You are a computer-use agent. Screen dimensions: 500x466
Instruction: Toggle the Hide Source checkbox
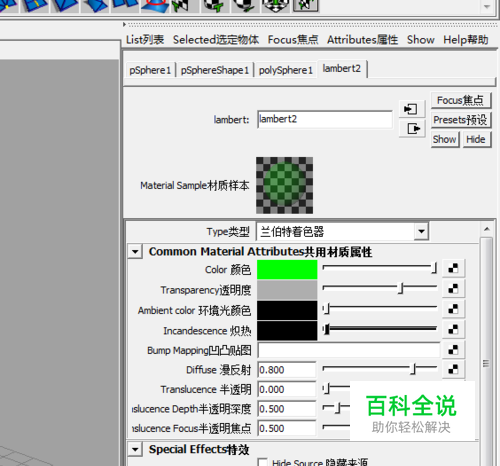263,462
